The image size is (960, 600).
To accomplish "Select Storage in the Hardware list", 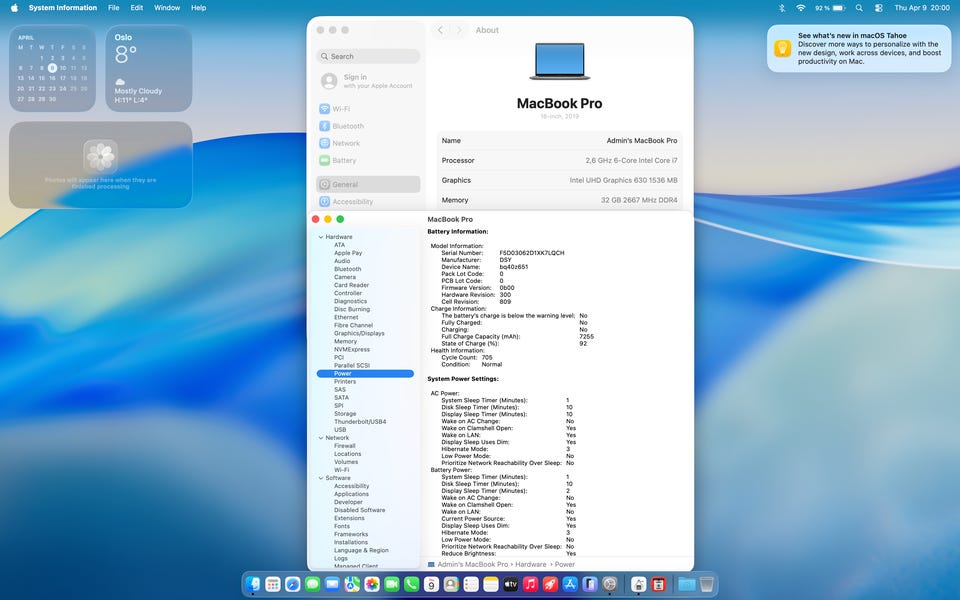I will click(345, 414).
